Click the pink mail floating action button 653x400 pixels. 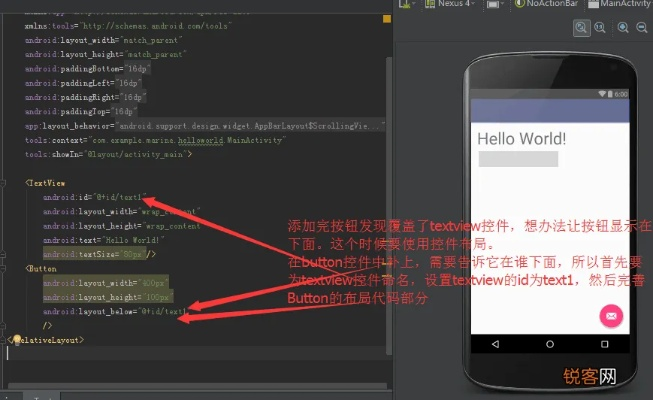coord(611,315)
